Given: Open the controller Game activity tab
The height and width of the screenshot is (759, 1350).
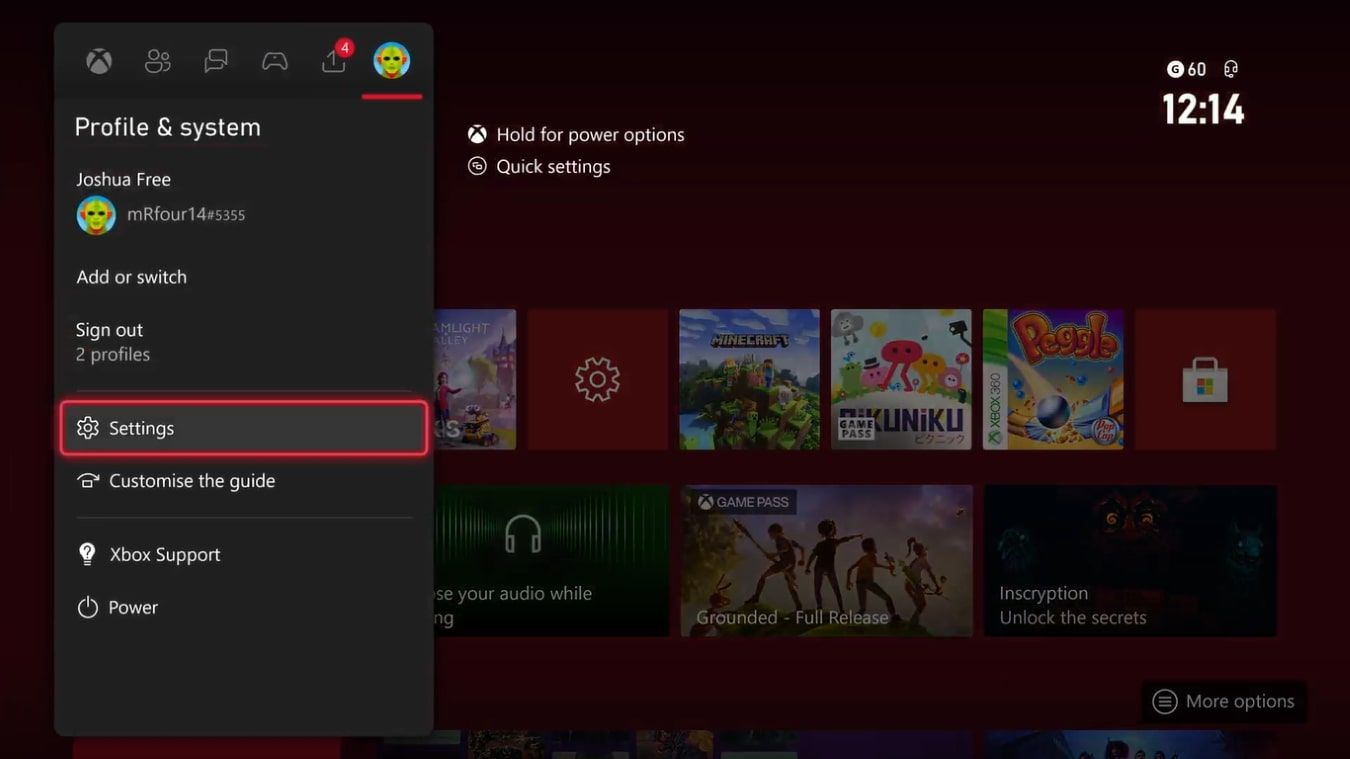Looking at the screenshot, I should (275, 62).
